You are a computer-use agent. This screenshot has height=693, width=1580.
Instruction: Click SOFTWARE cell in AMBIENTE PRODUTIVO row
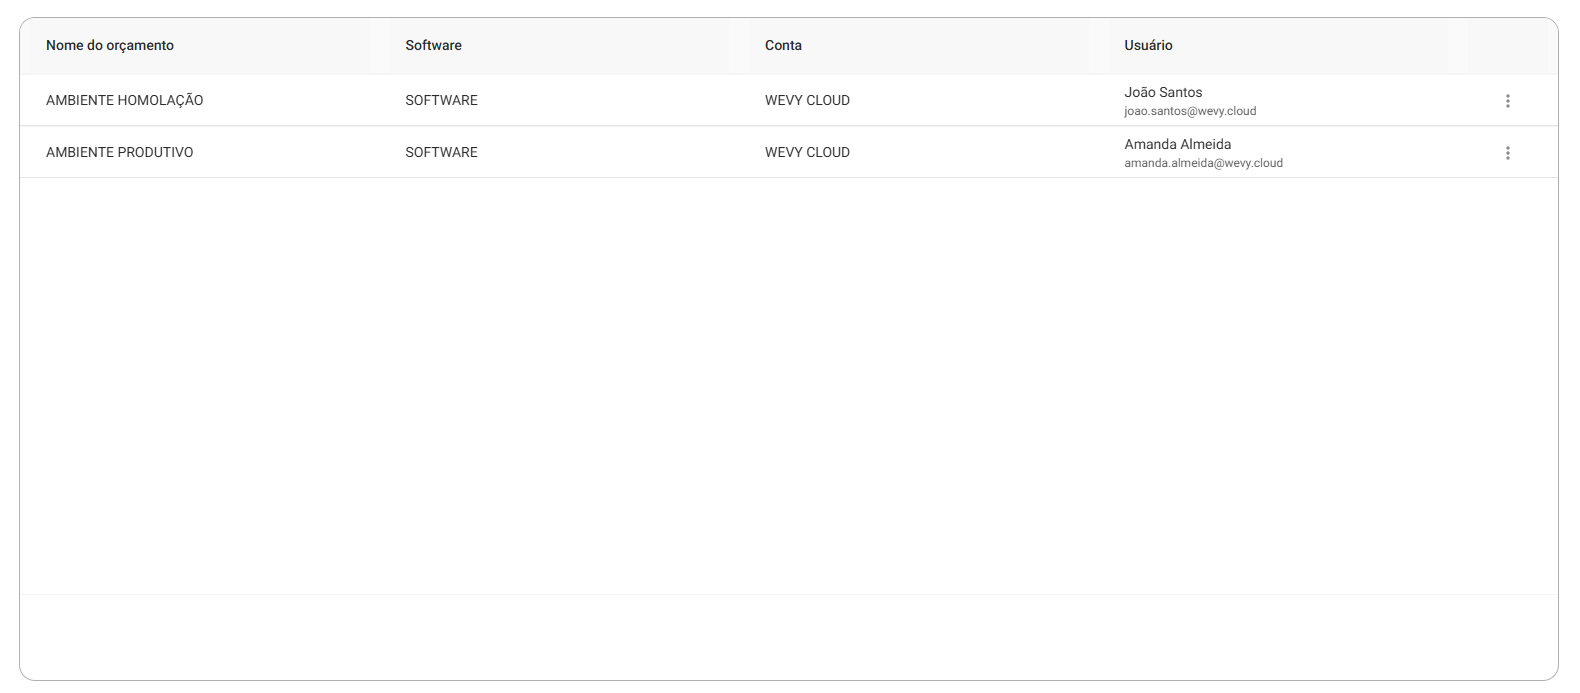click(x=441, y=152)
